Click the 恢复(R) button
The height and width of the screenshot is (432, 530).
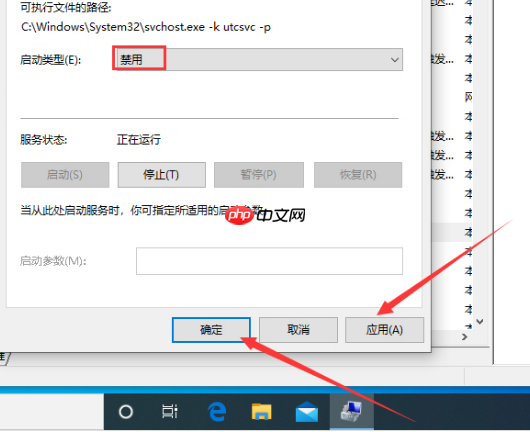tap(358, 175)
